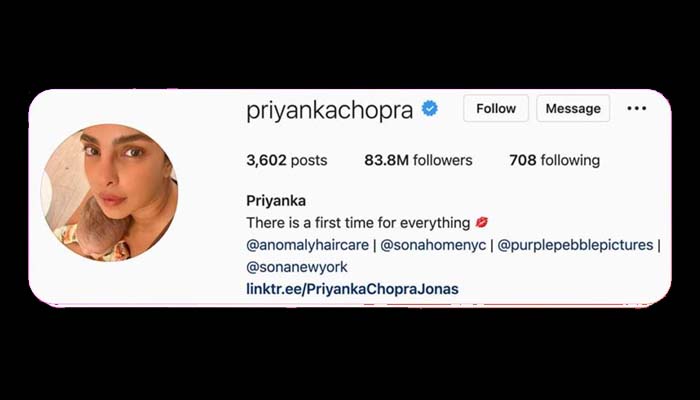Follow the priyankachopra account
Viewport: 700px width, 400px height.
(496, 108)
